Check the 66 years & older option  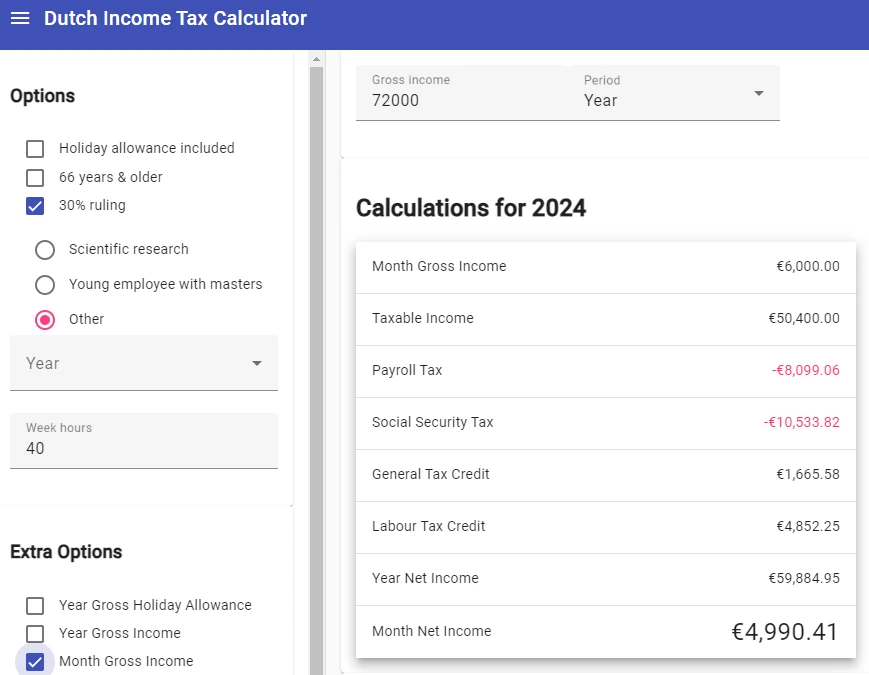tap(35, 178)
